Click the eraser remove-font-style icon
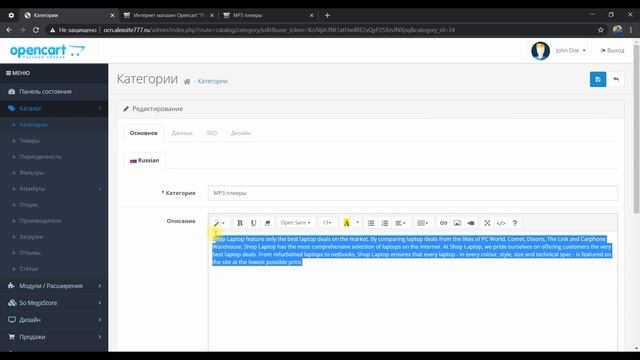 pos(267,223)
